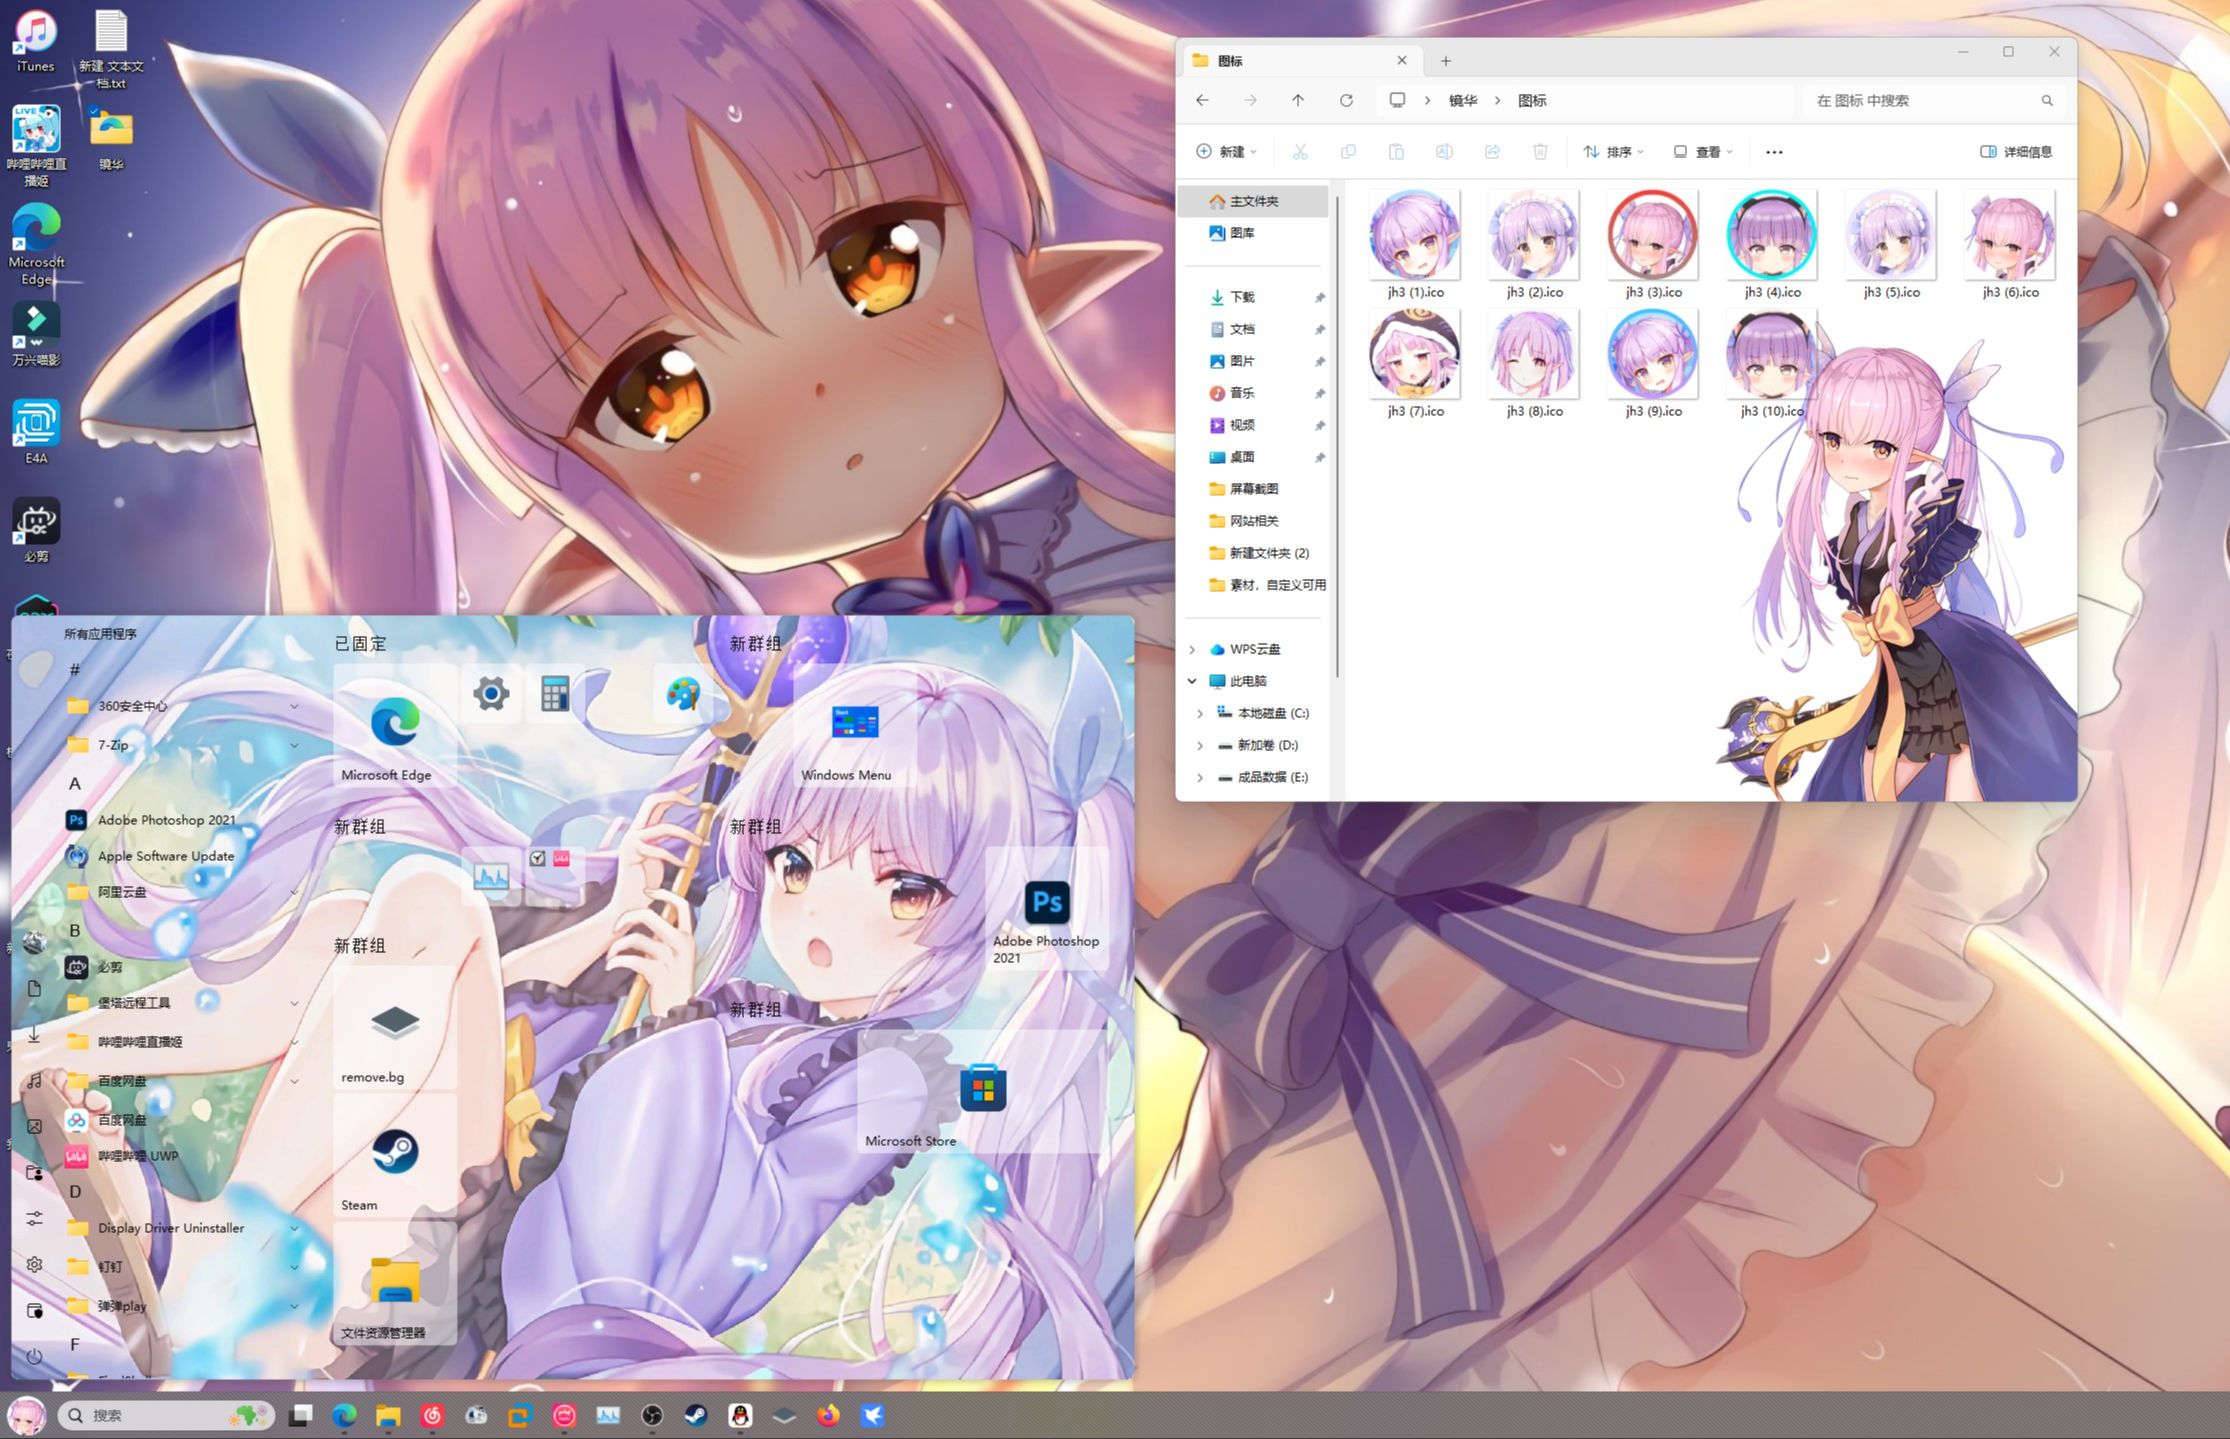2230x1439 pixels.
Task: Open the 新建 dropdown in Explorer
Action: pos(1226,152)
